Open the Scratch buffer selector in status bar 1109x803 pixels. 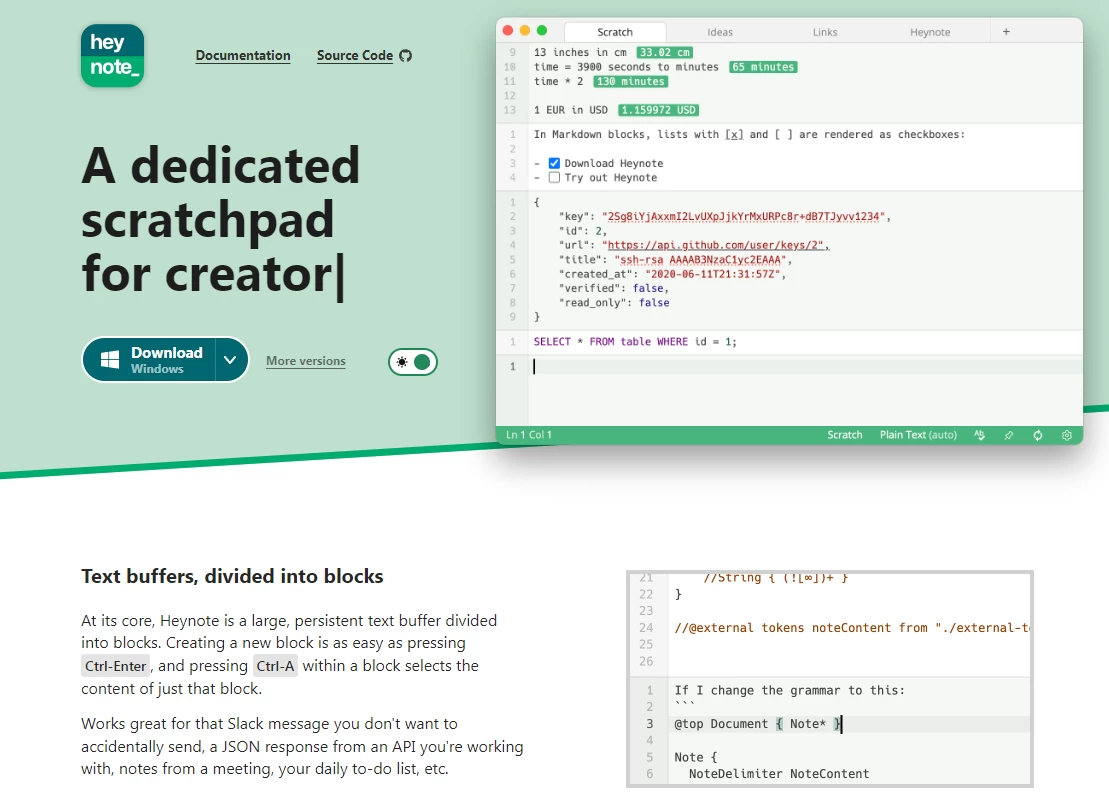coord(844,435)
